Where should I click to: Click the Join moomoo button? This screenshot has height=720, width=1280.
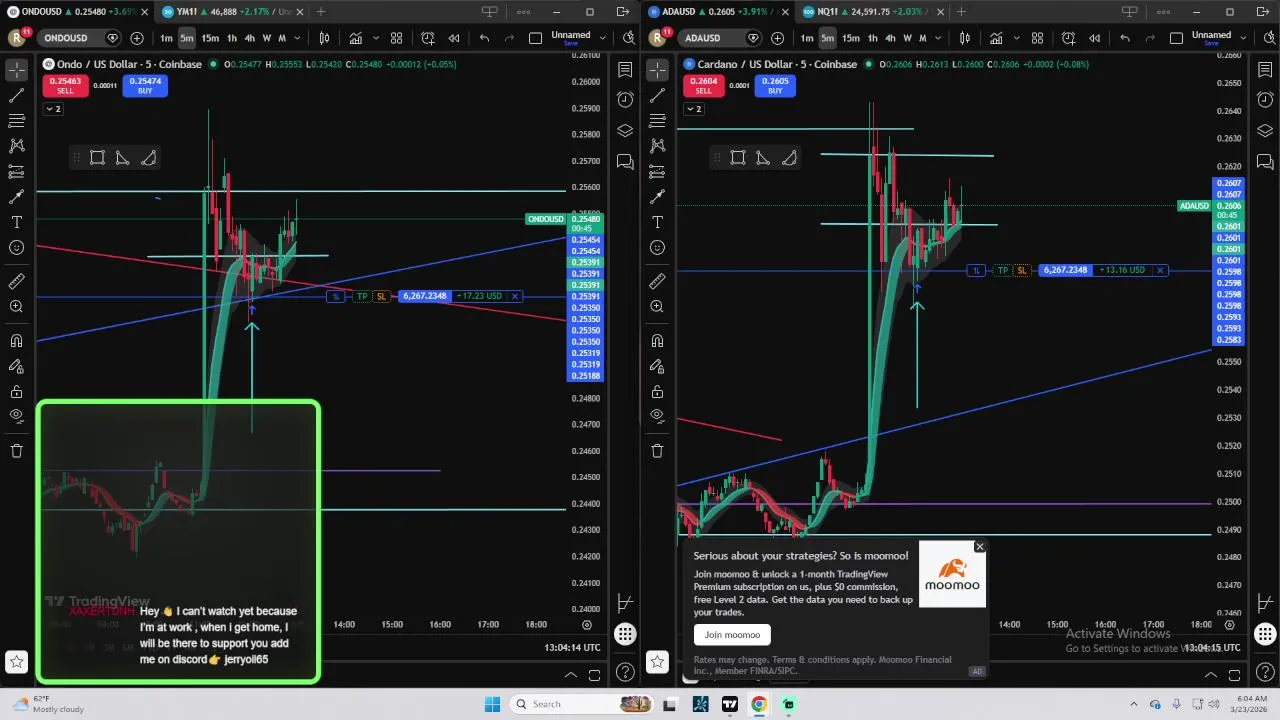732,635
